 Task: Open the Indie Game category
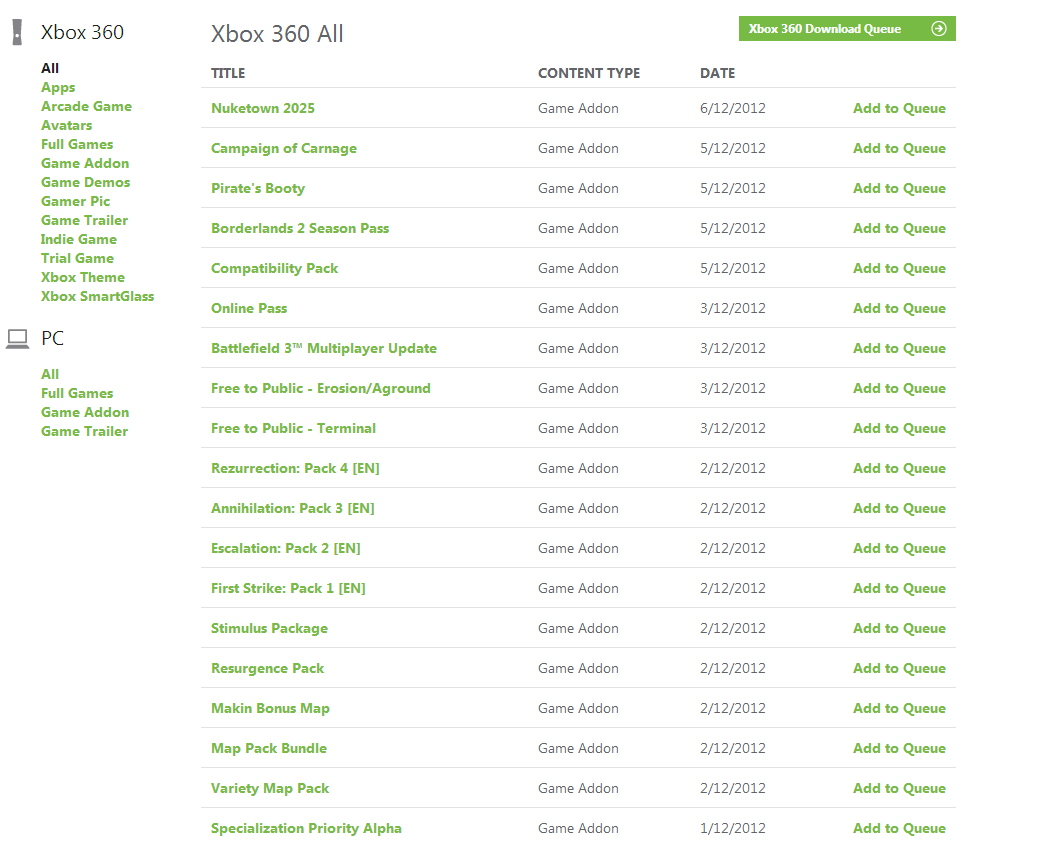(79, 239)
